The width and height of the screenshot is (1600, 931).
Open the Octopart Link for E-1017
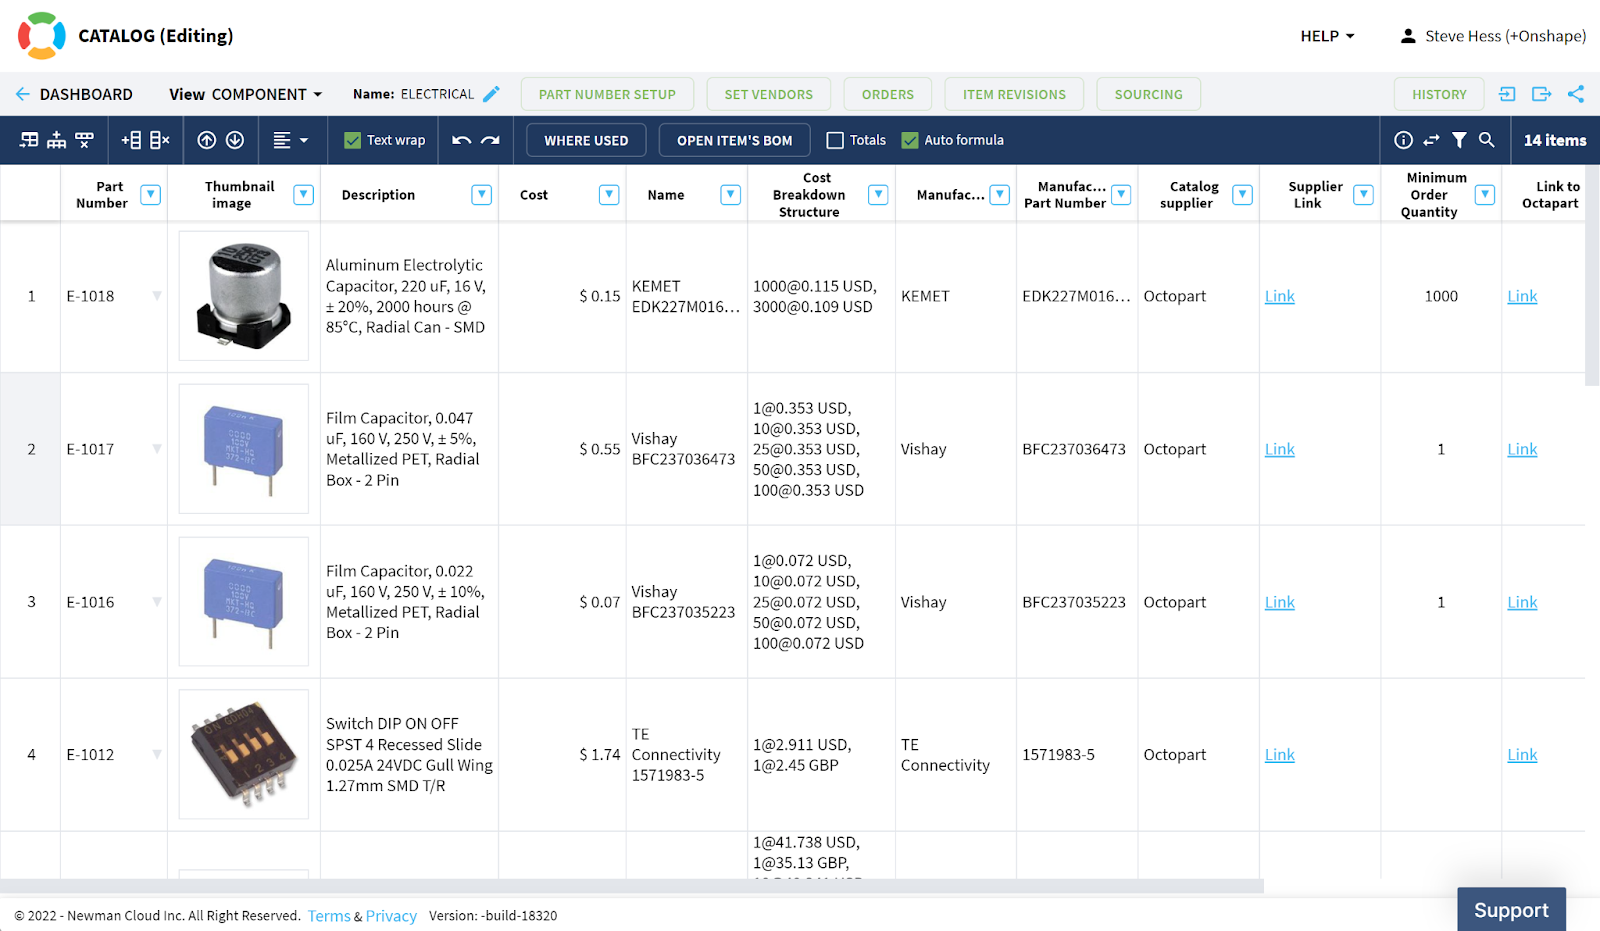click(x=1522, y=449)
